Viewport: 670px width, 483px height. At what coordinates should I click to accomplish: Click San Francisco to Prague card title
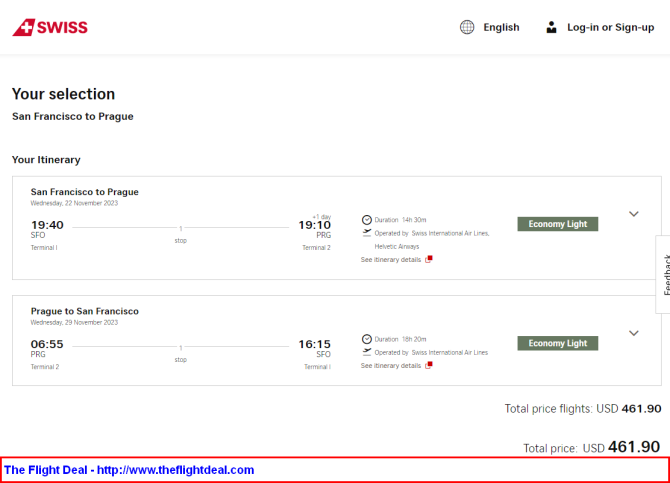coord(85,192)
